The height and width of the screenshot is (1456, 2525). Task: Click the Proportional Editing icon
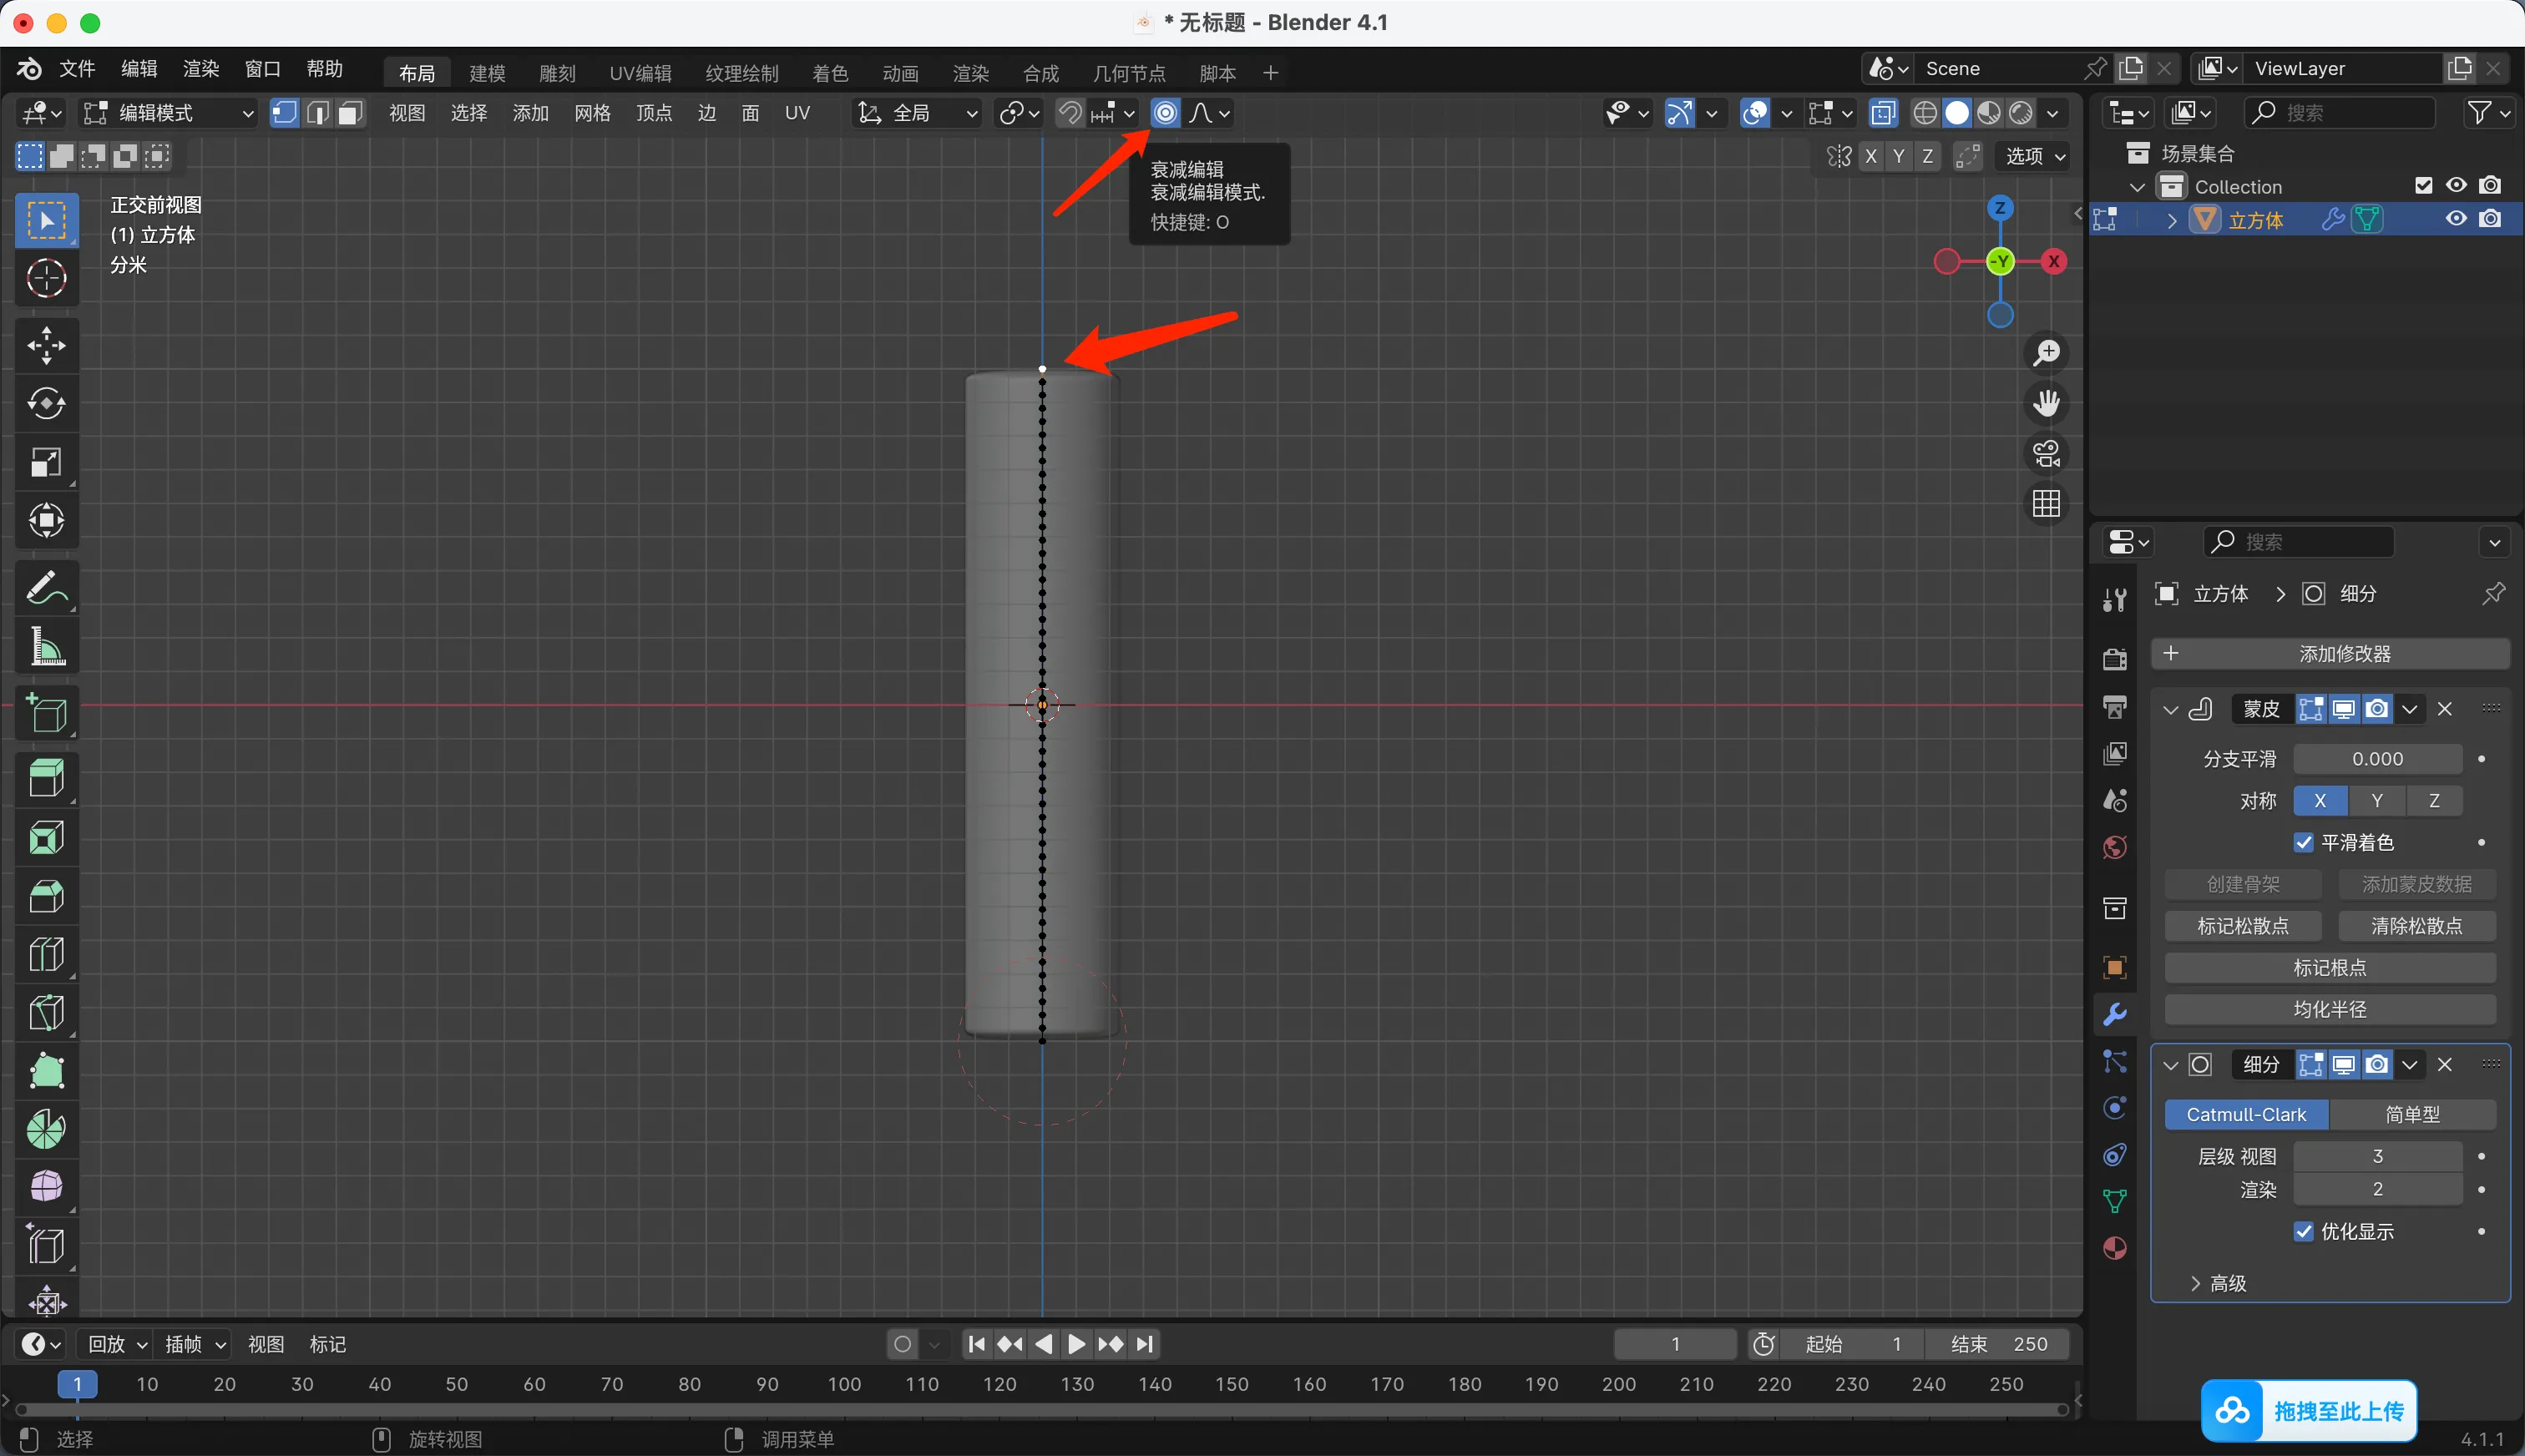(x=1165, y=113)
